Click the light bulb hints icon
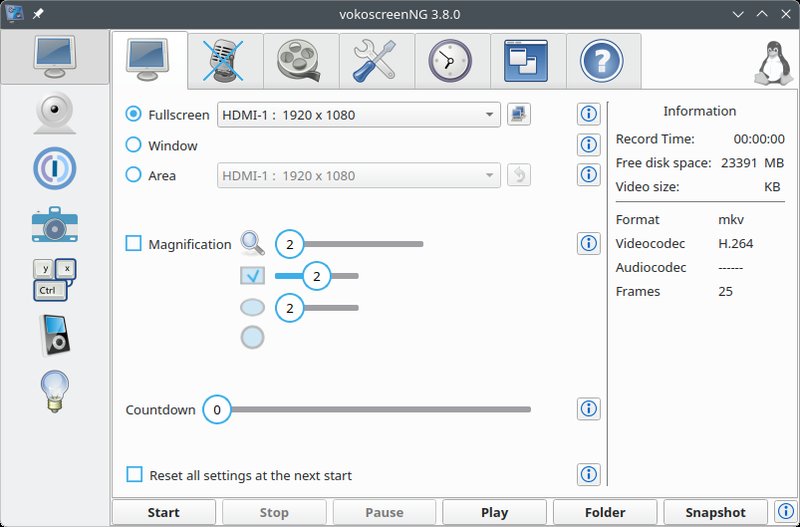Image resolution: width=800 pixels, height=527 pixels. (54, 389)
